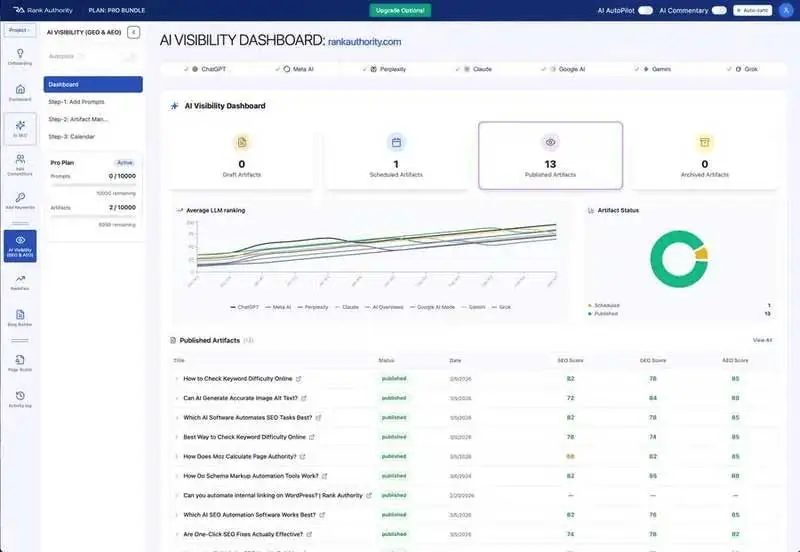Click the ChatGPT legend entry under chart
This screenshot has width=800, height=552.
[245, 307]
